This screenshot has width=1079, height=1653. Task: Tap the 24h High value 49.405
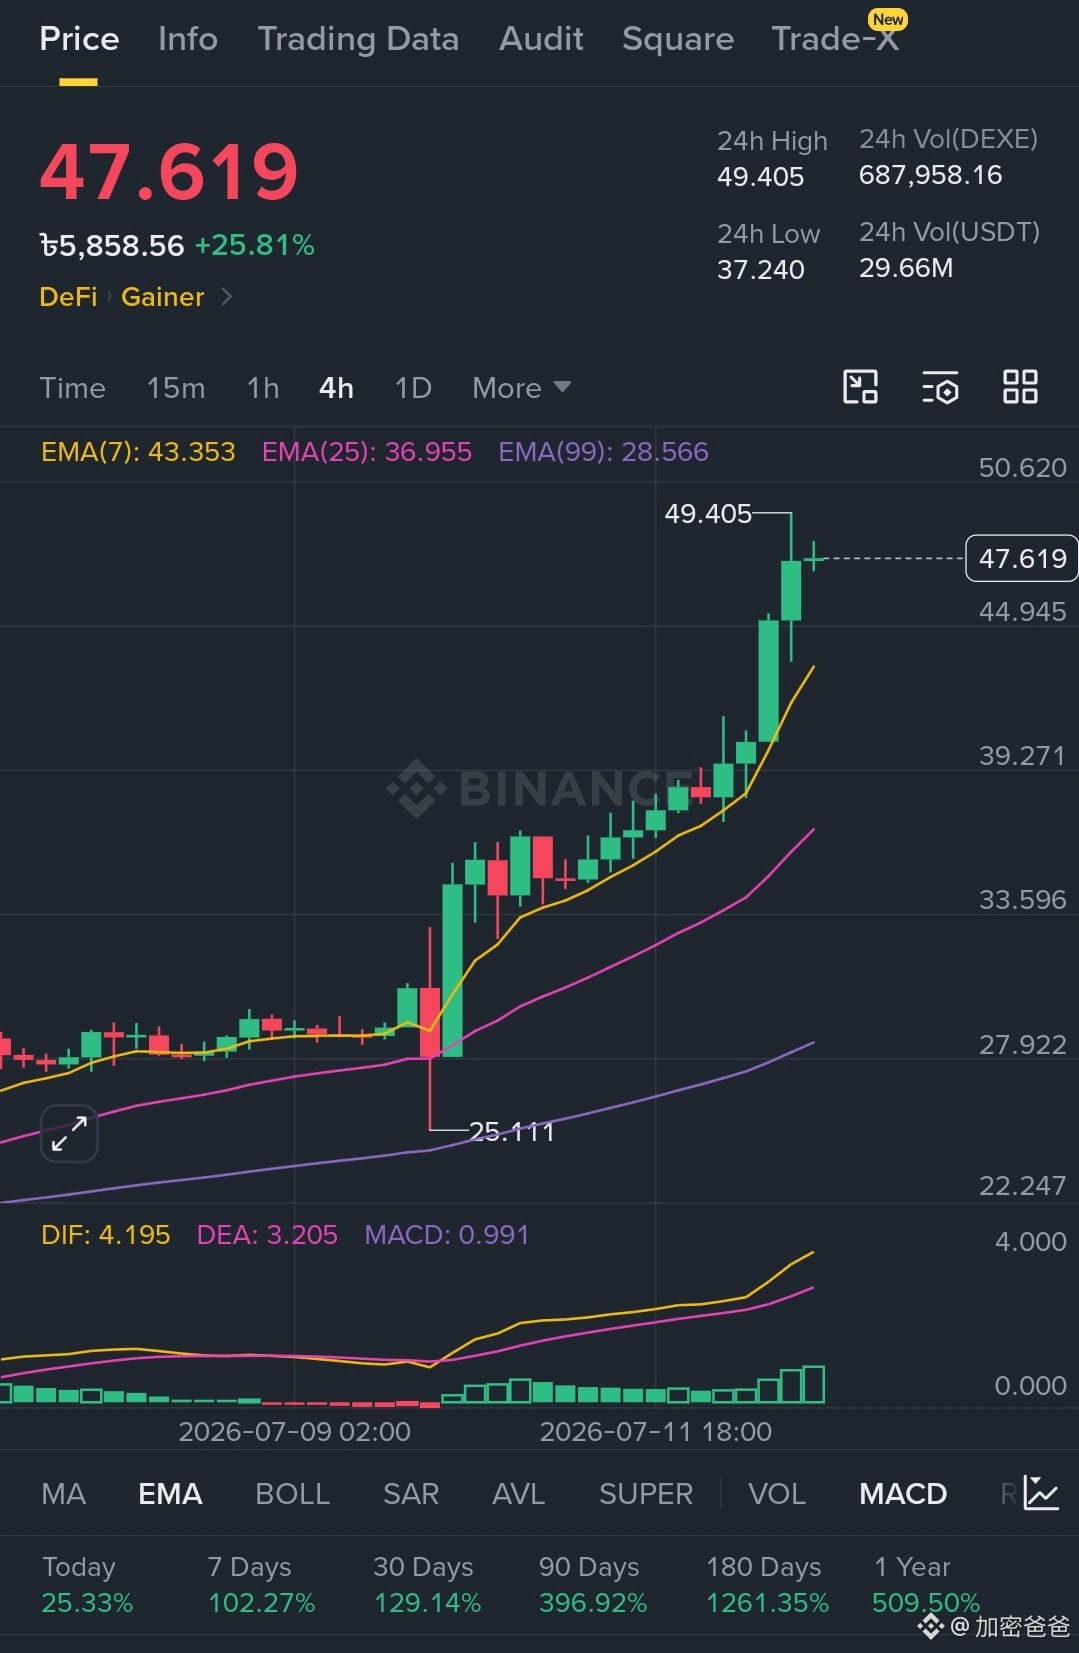[x=760, y=177]
